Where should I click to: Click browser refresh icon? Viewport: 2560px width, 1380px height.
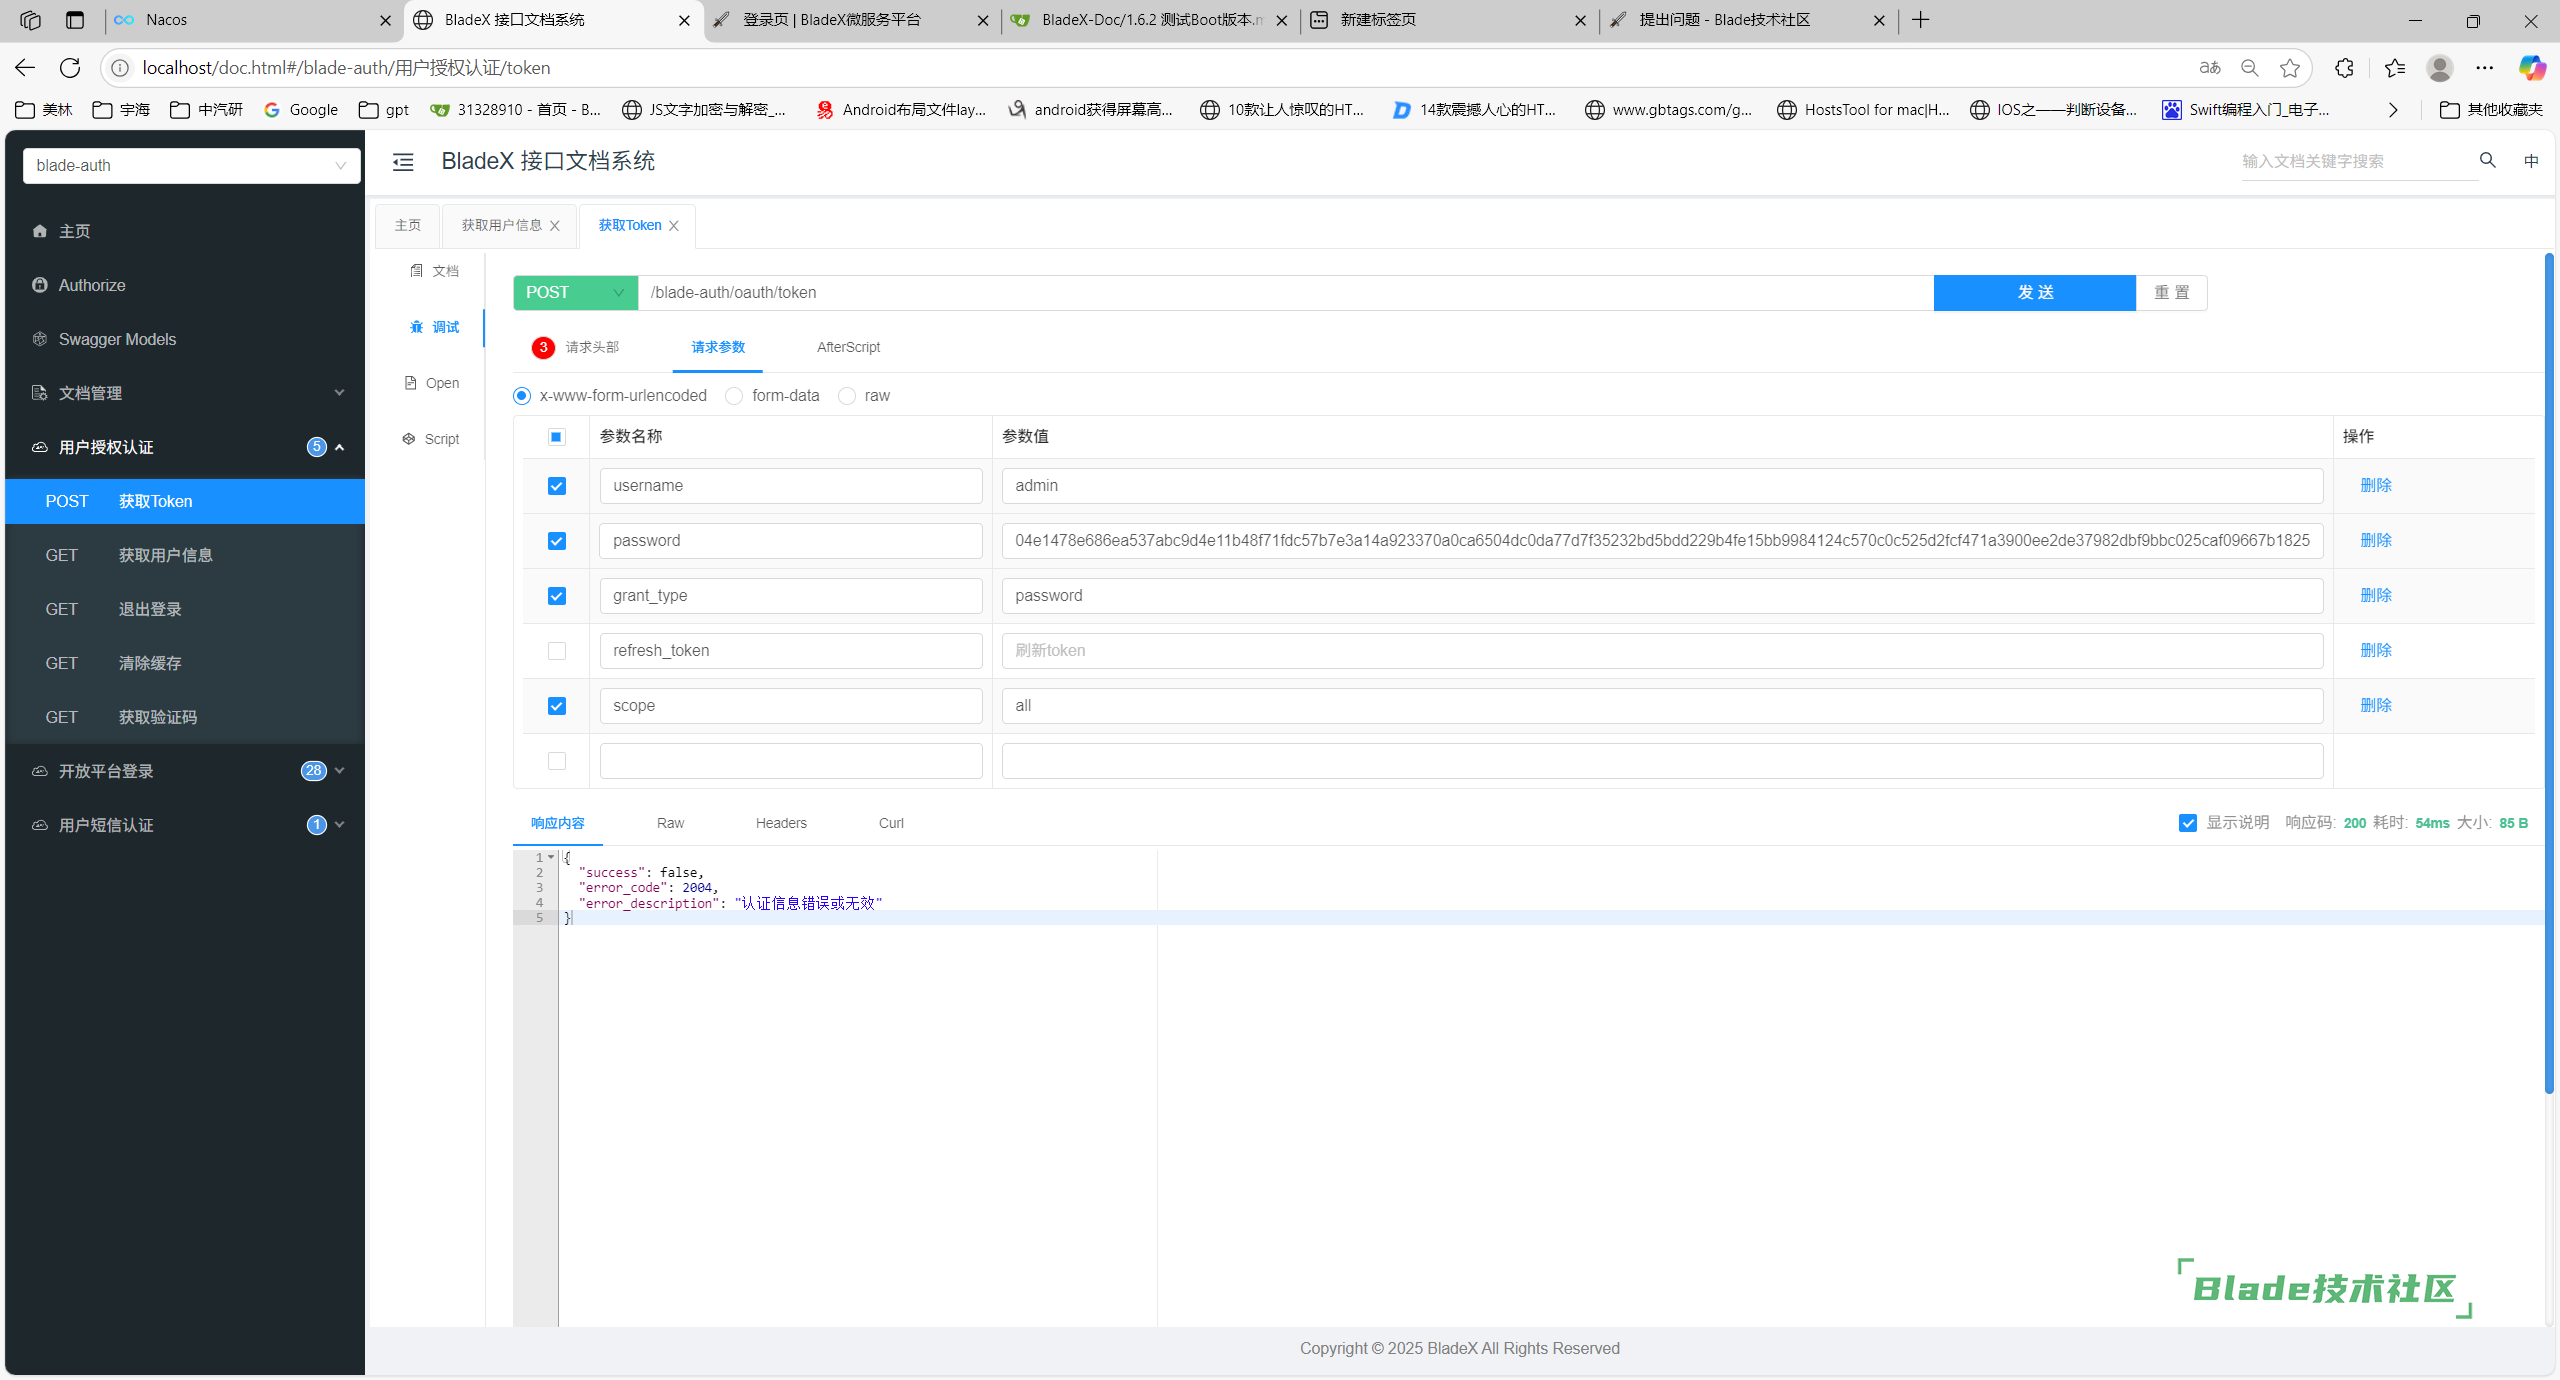(x=70, y=68)
